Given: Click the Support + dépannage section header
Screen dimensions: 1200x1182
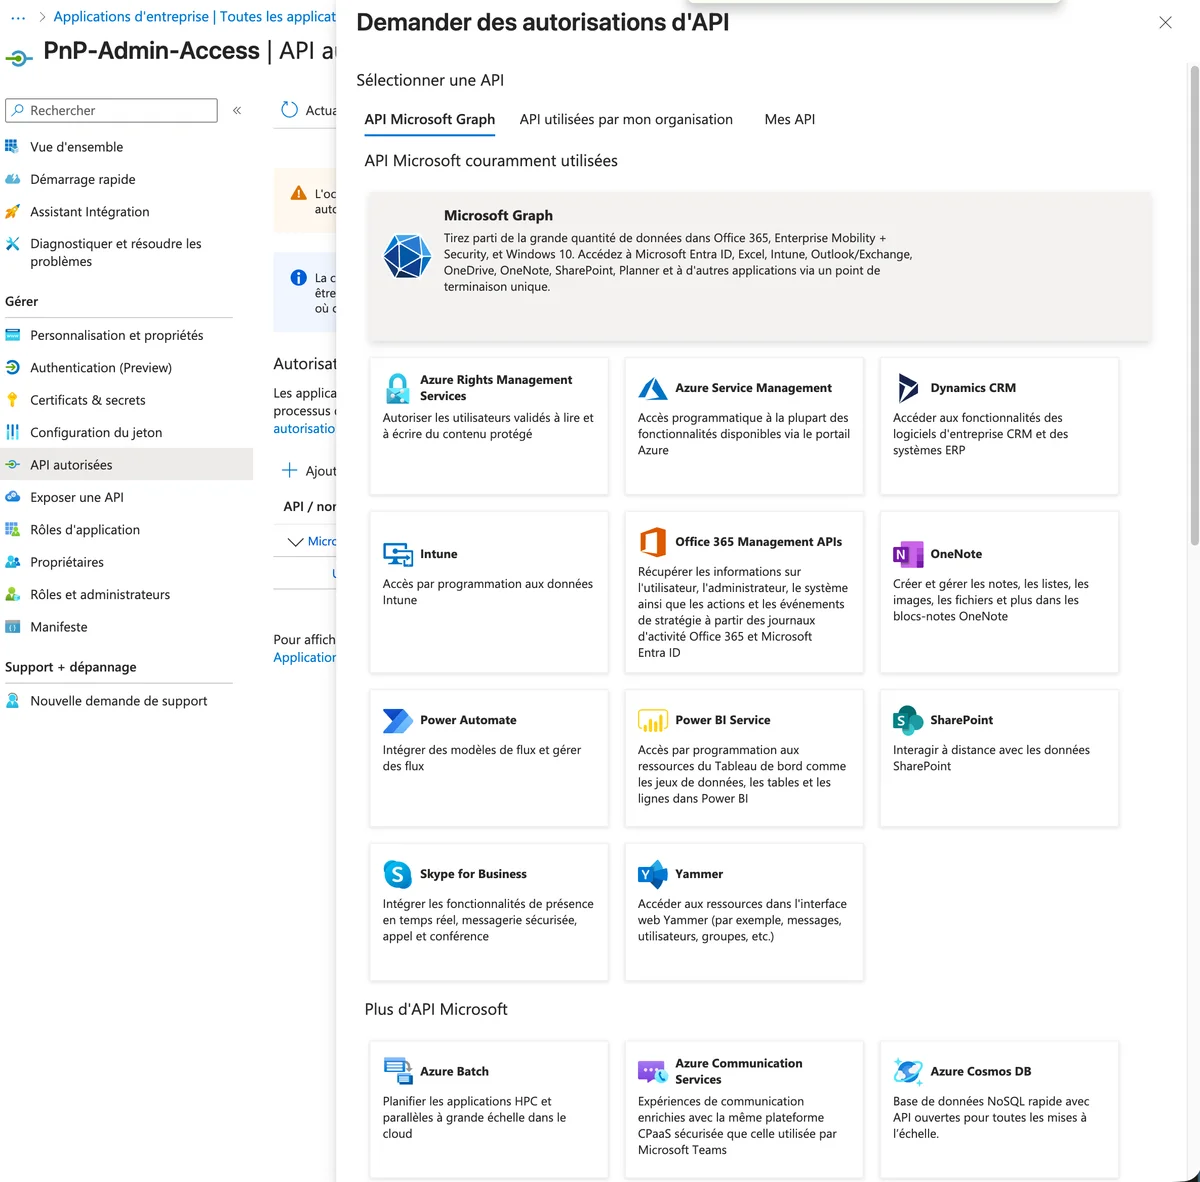Looking at the screenshot, I should (71, 667).
